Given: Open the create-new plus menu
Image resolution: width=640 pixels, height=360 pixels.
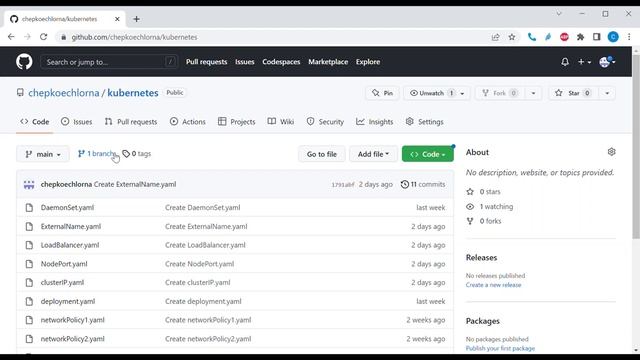Looking at the screenshot, I should (584, 62).
